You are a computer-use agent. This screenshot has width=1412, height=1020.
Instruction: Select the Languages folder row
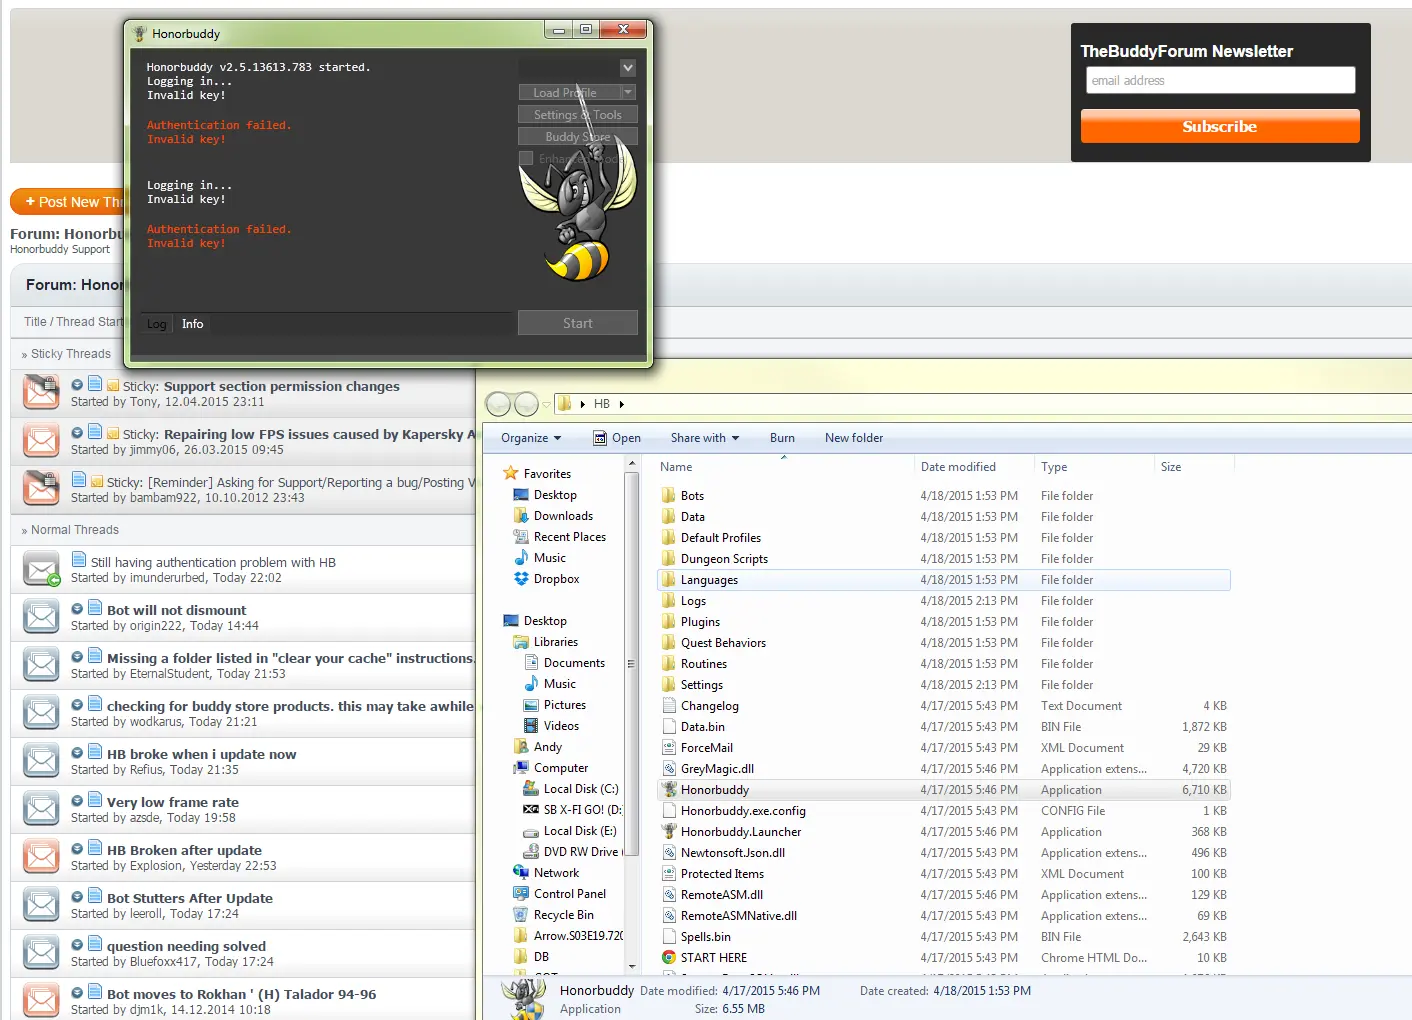[x=944, y=579]
